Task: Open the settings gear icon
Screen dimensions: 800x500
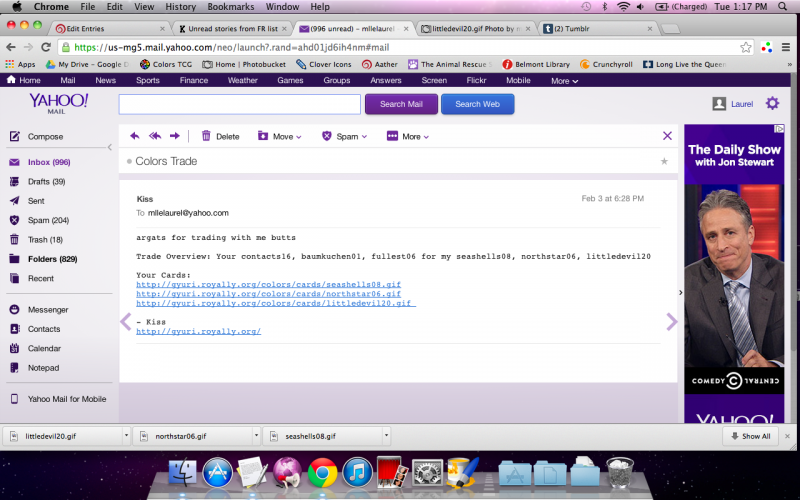Action: [772, 104]
